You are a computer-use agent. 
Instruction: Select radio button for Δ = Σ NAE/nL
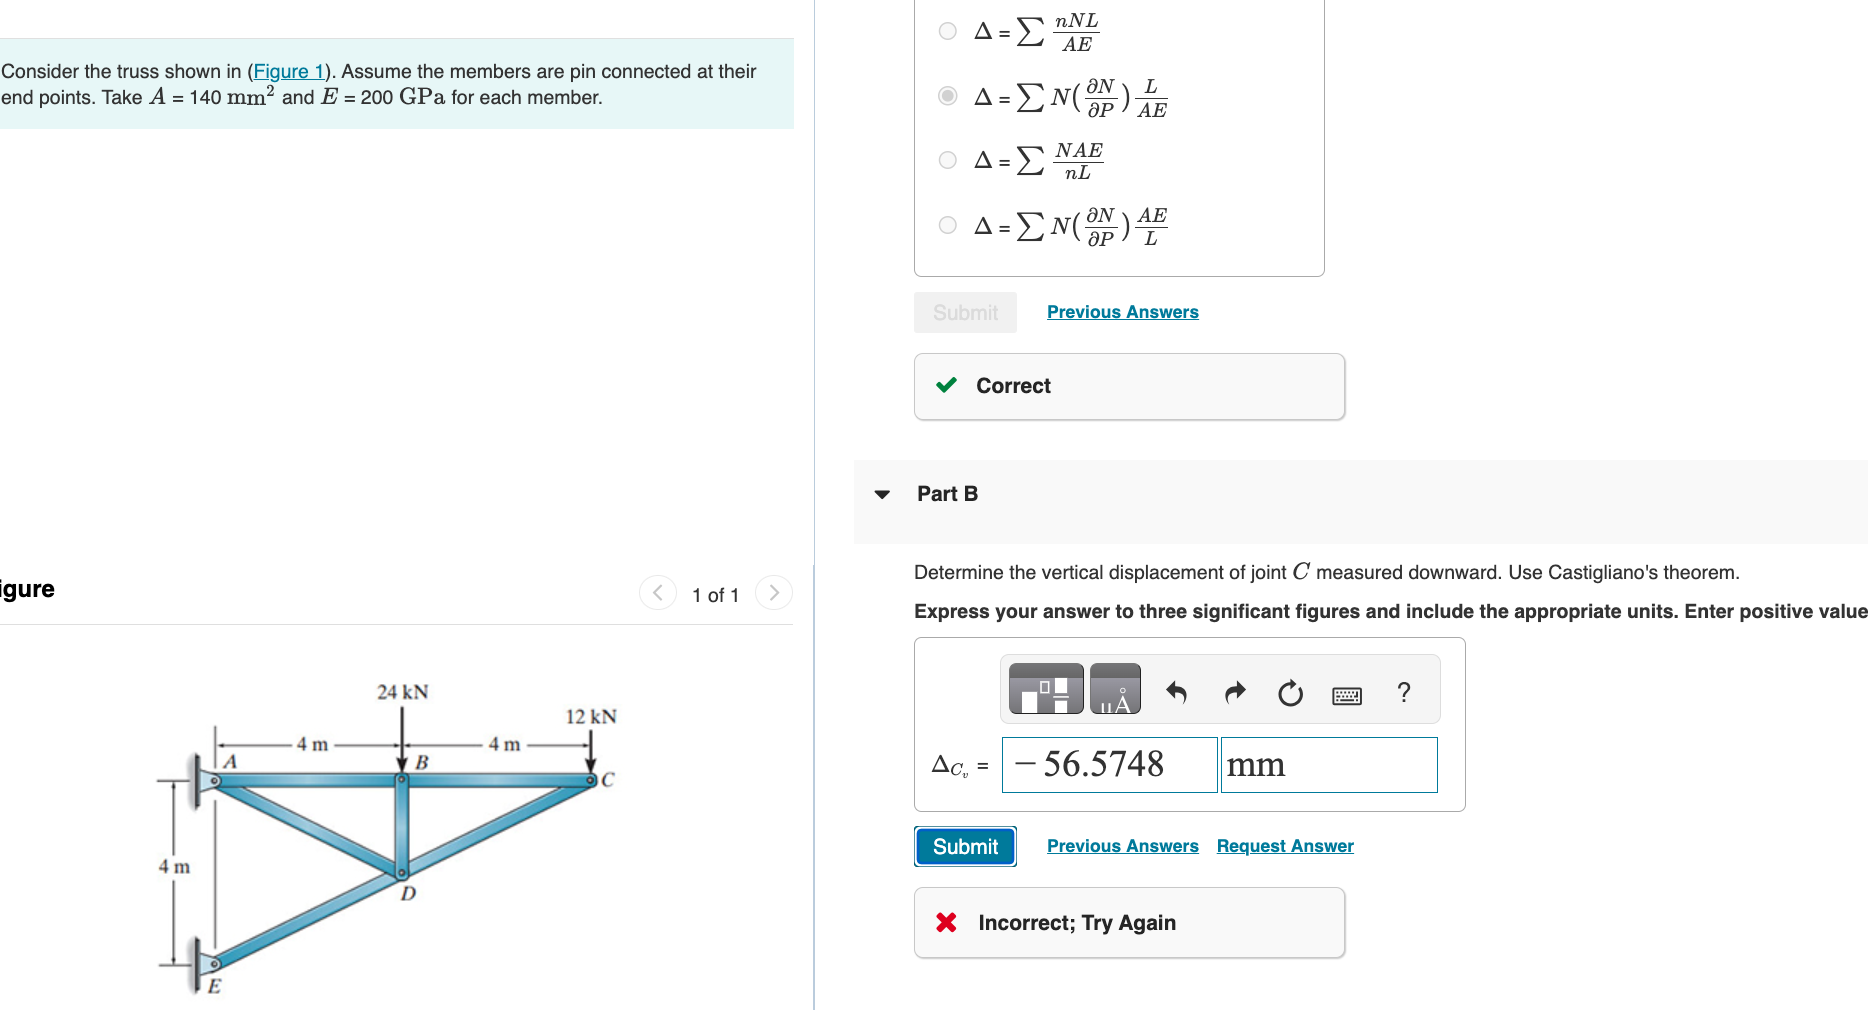coord(946,158)
